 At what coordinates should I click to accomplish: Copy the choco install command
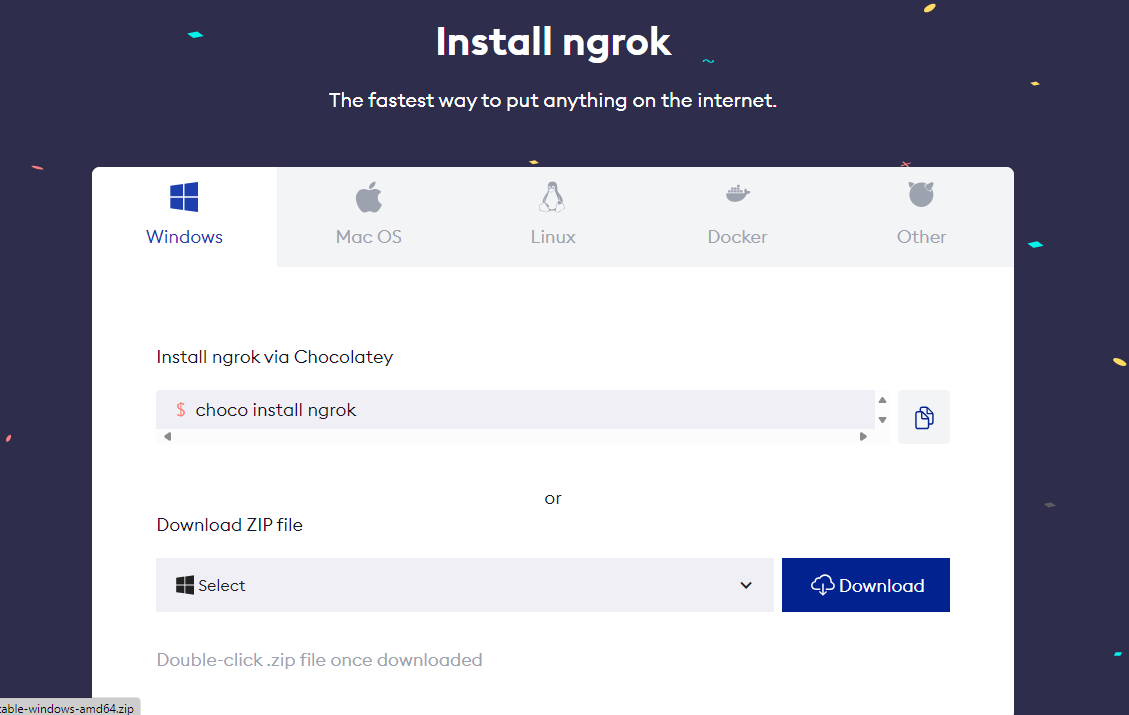(924, 418)
